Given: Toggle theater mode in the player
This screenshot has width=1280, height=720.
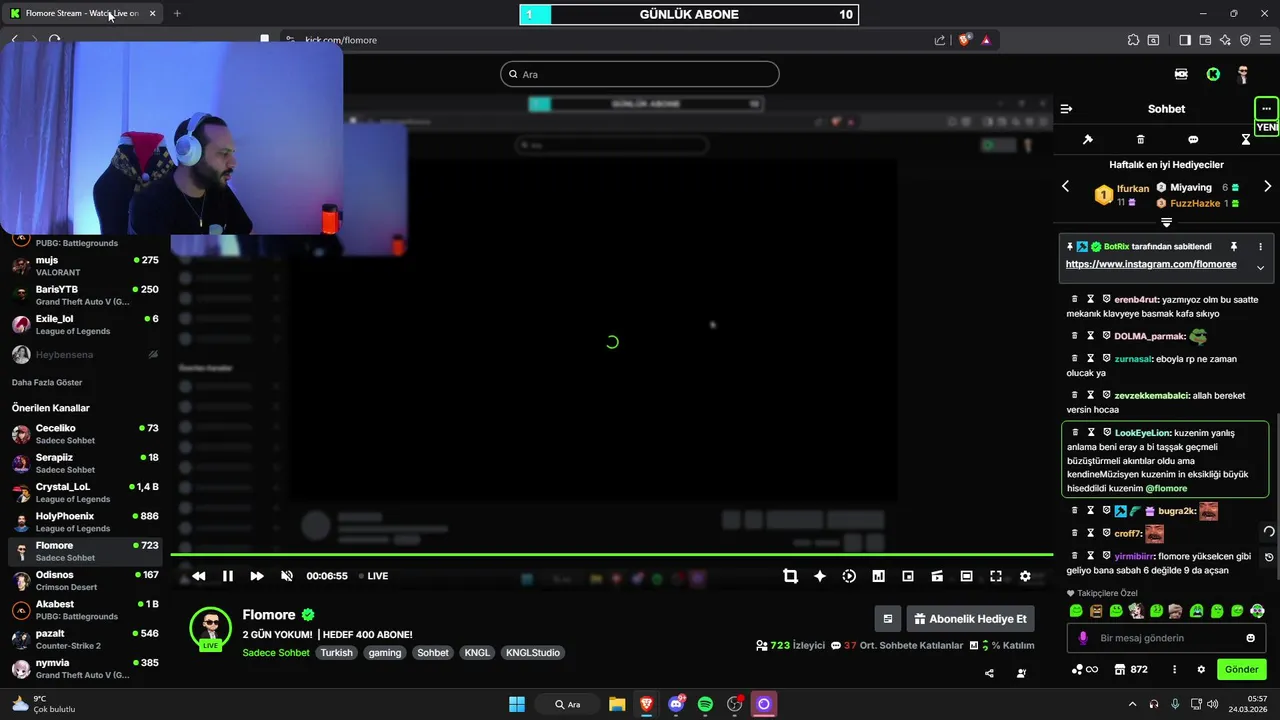Looking at the screenshot, I should [966, 576].
